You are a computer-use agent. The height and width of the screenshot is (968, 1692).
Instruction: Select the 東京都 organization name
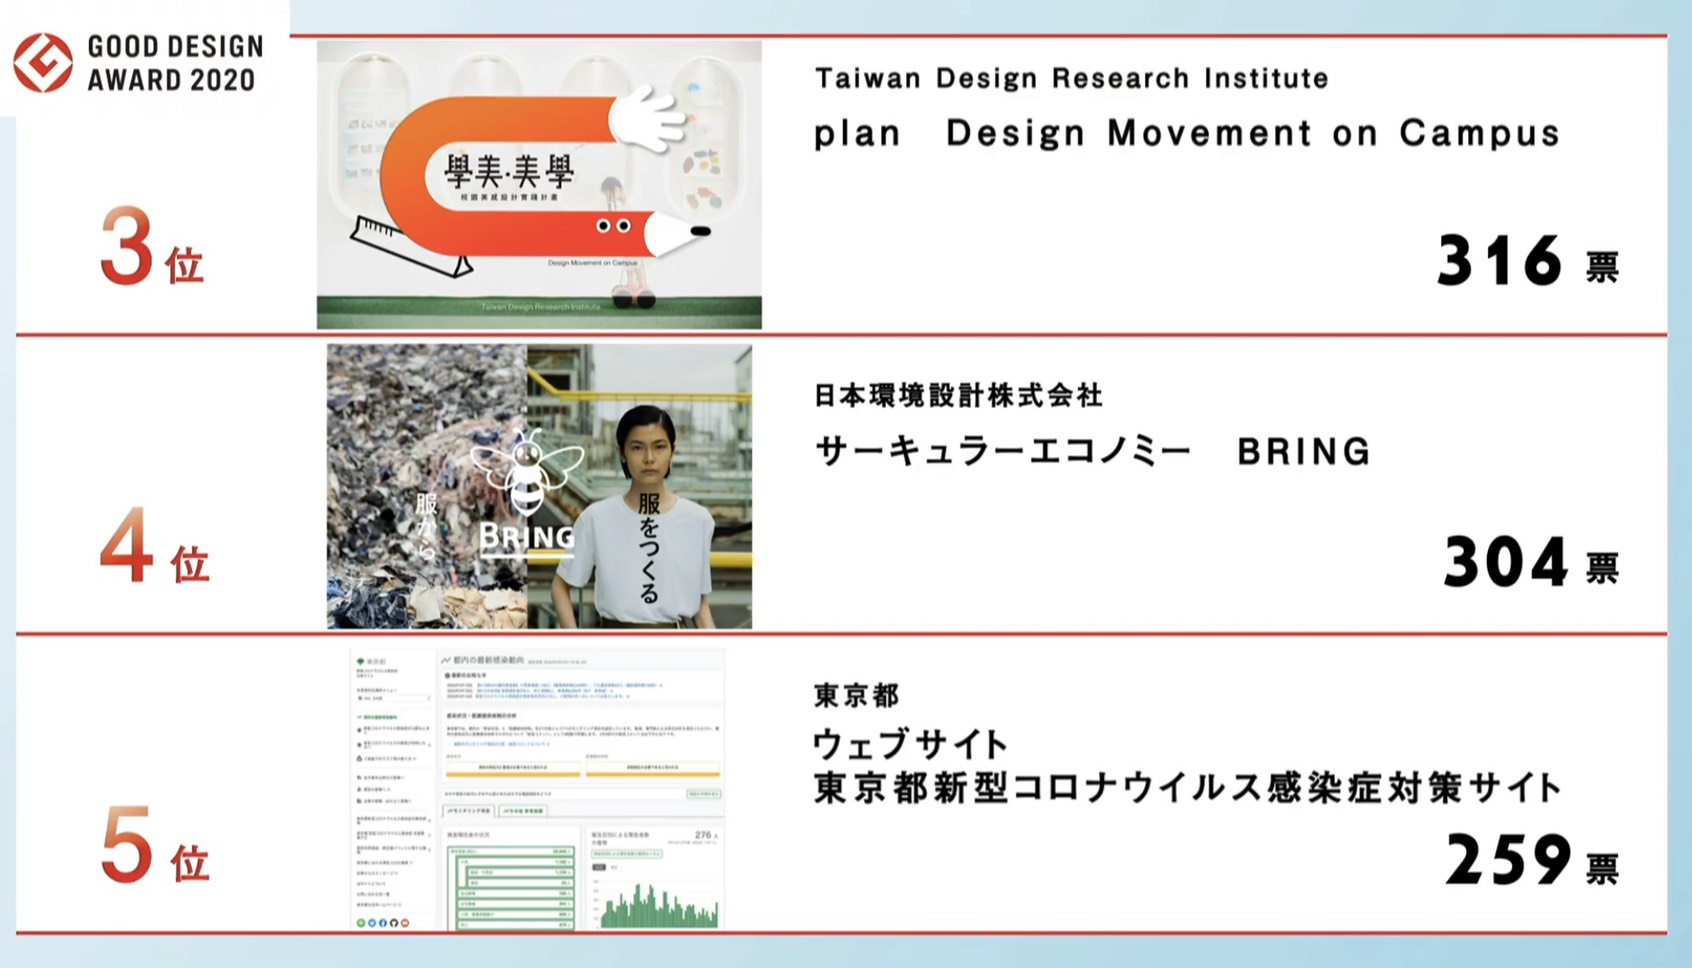(857, 695)
